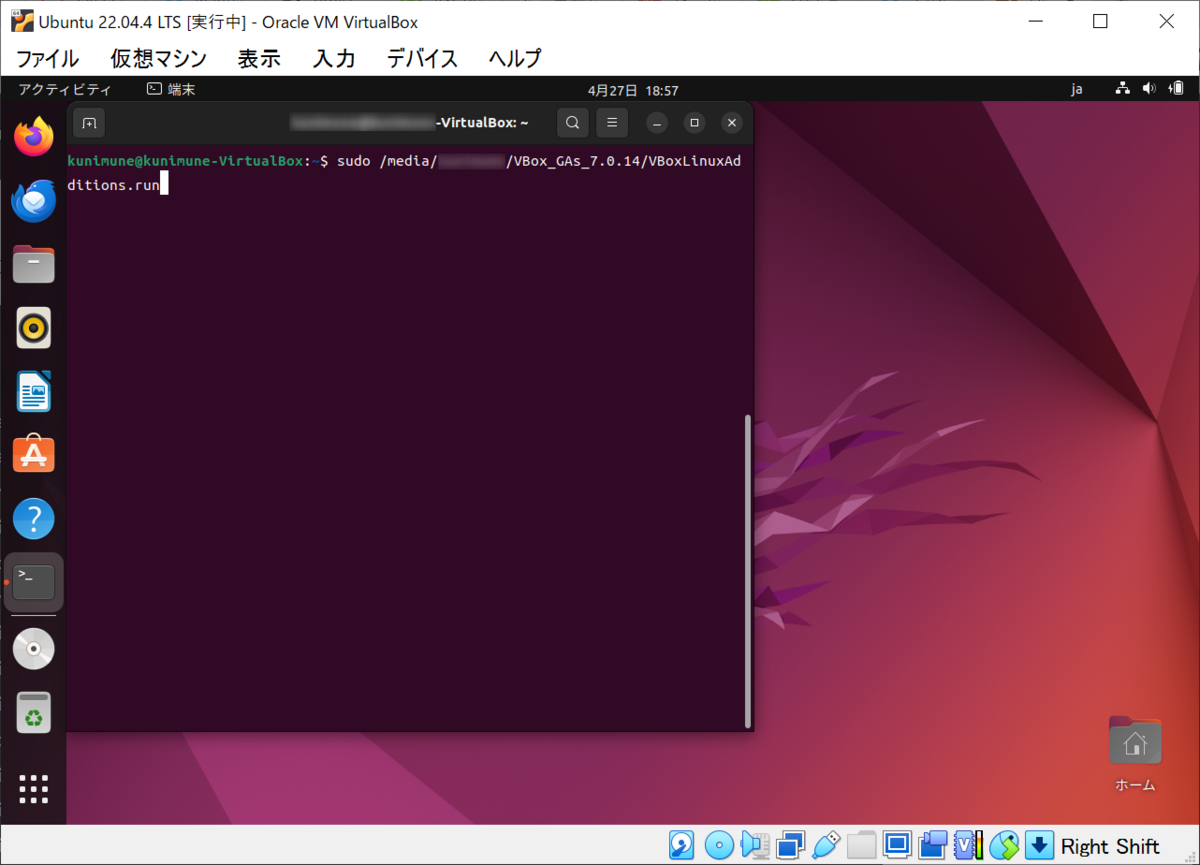Open the Files manager from the dock
The image size is (1200, 865).
34,264
